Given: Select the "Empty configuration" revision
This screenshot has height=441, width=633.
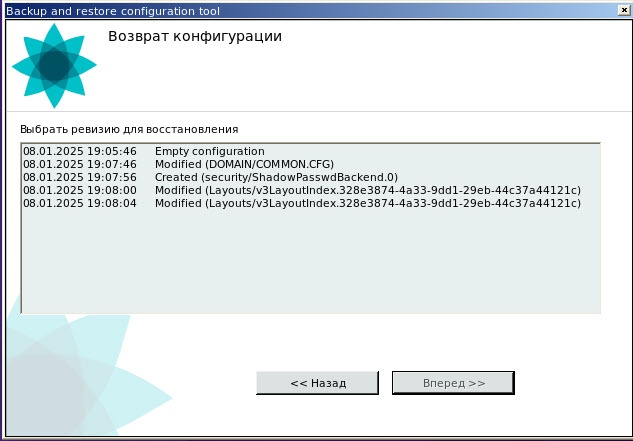Looking at the screenshot, I should pos(209,151).
